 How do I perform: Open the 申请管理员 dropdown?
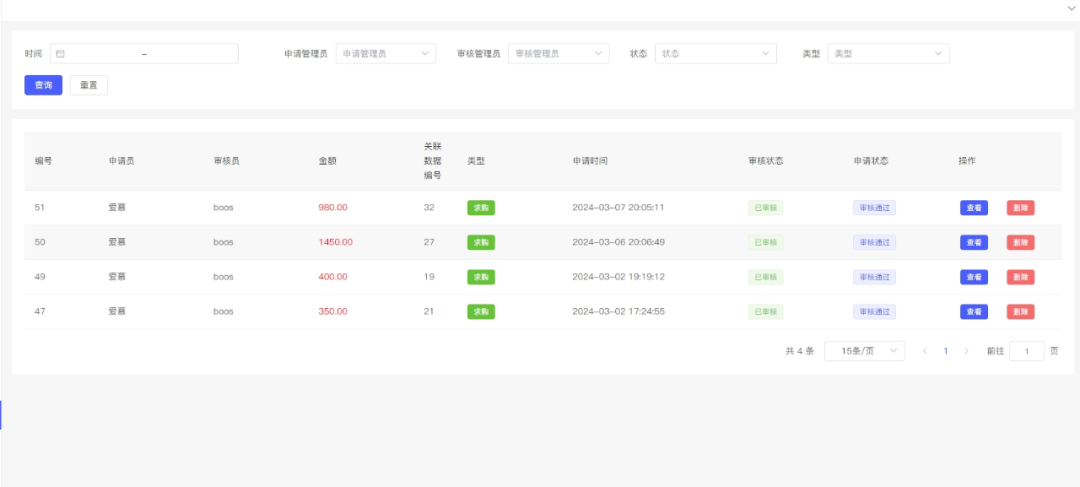pyautogui.click(x=385, y=54)
